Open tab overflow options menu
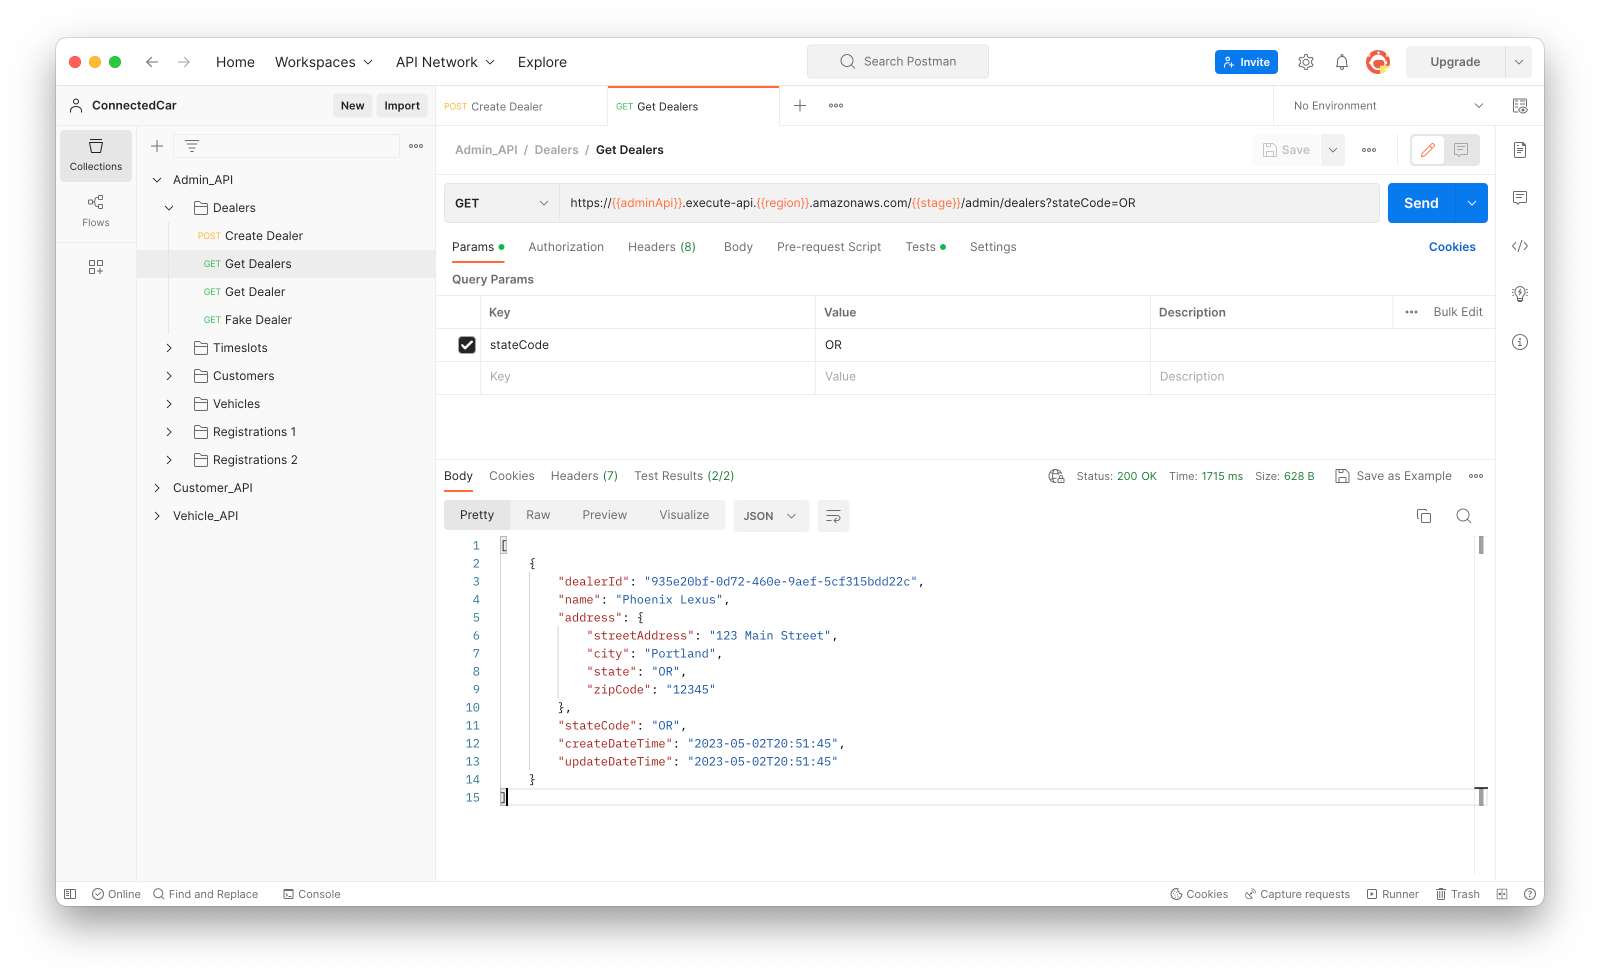 coord(836,106)
